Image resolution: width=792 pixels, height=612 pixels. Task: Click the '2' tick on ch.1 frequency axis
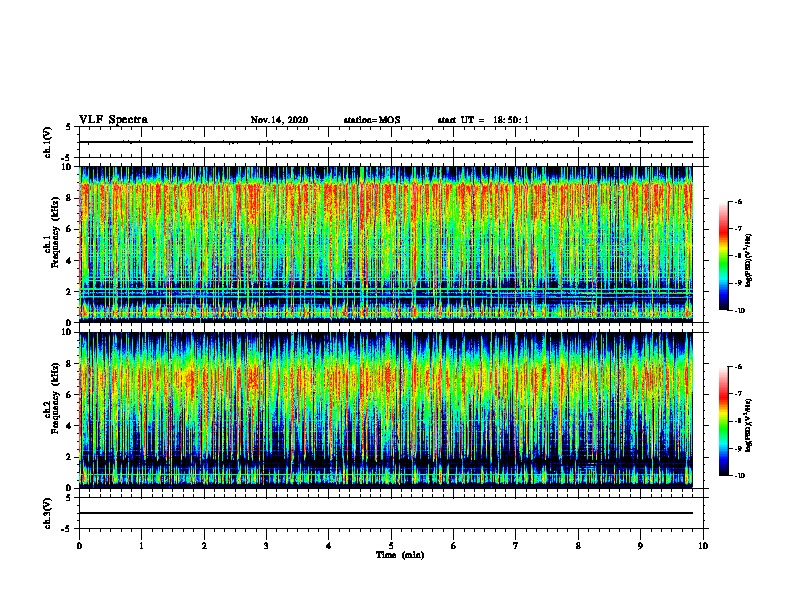[69, 292]
